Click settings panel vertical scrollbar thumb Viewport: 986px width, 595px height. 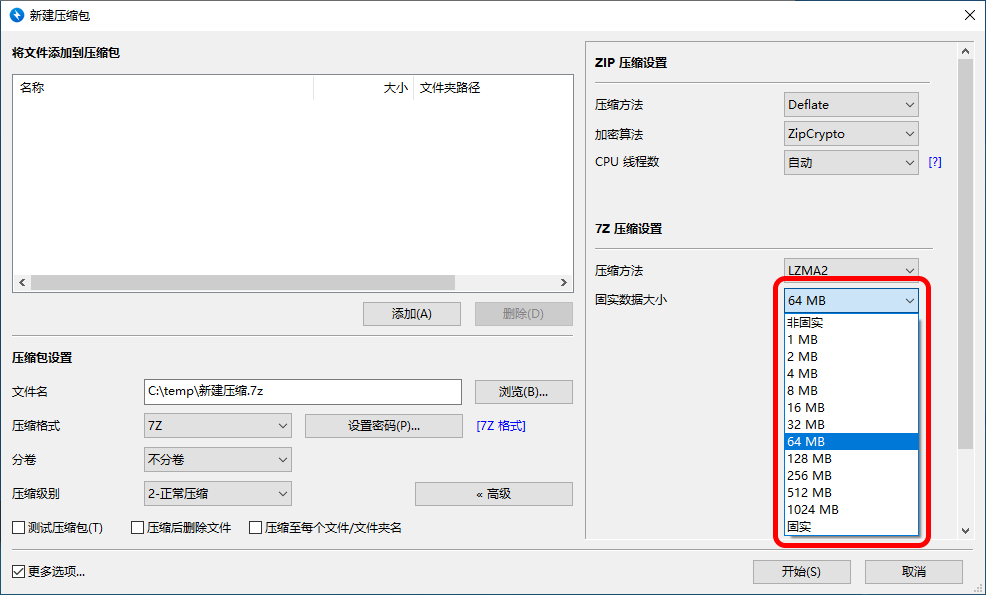point(966,254)
